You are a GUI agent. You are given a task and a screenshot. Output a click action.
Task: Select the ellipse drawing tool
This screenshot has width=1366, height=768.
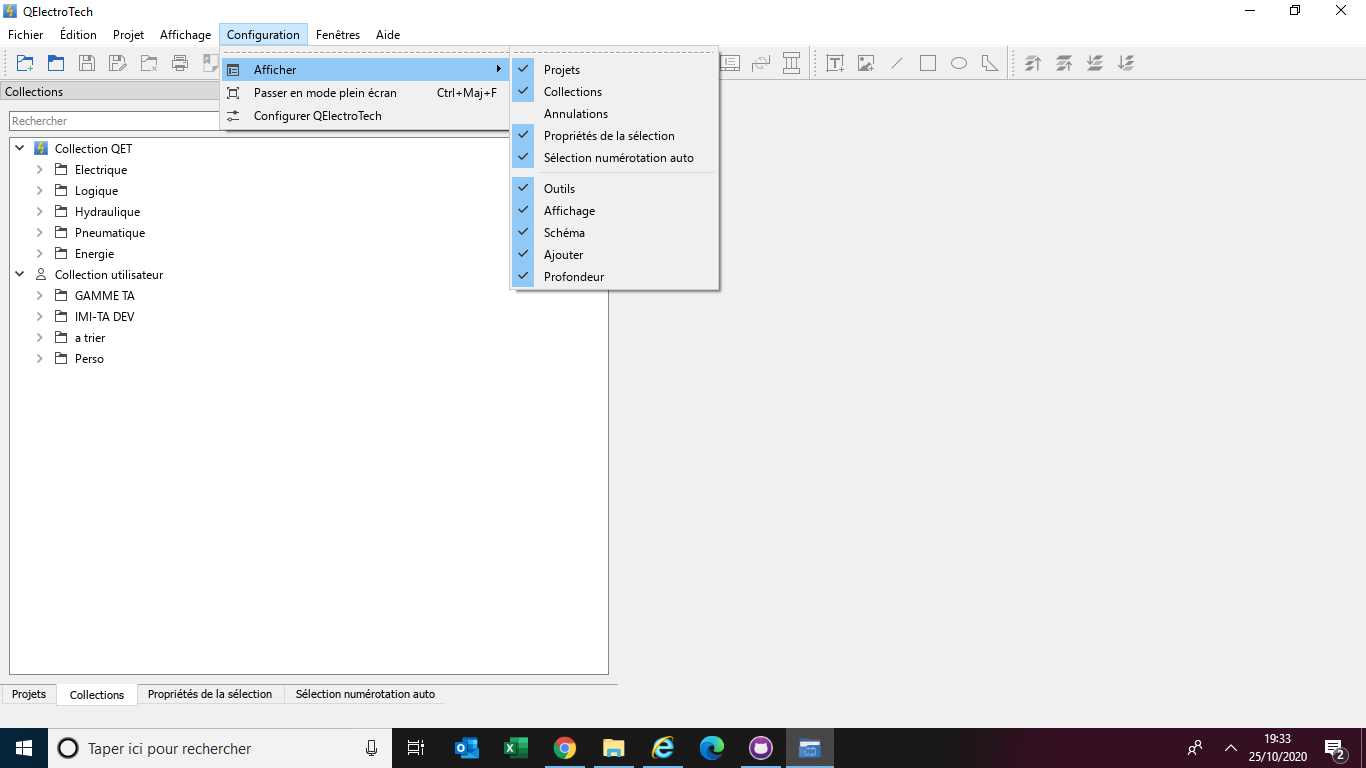pos(958,63)
